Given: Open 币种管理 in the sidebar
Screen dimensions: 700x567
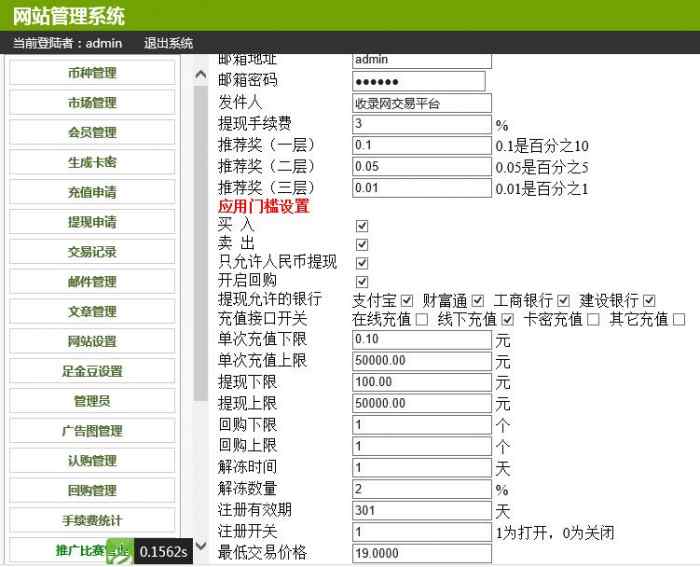Looking at the screenshot, I should tap(92, 73).
